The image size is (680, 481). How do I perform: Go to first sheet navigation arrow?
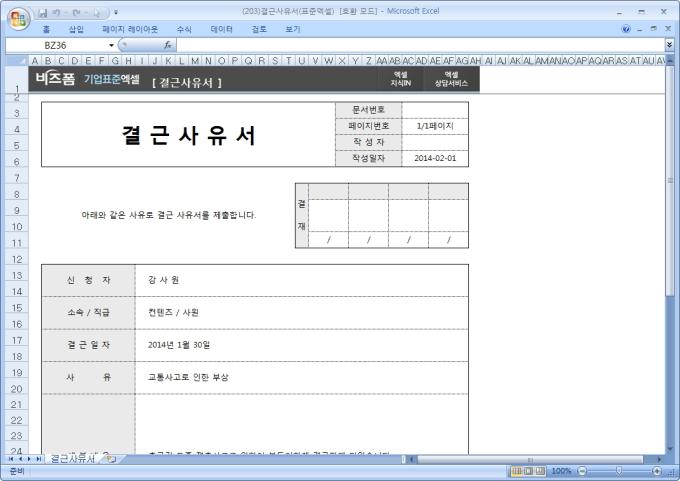[x=11, y=458]
